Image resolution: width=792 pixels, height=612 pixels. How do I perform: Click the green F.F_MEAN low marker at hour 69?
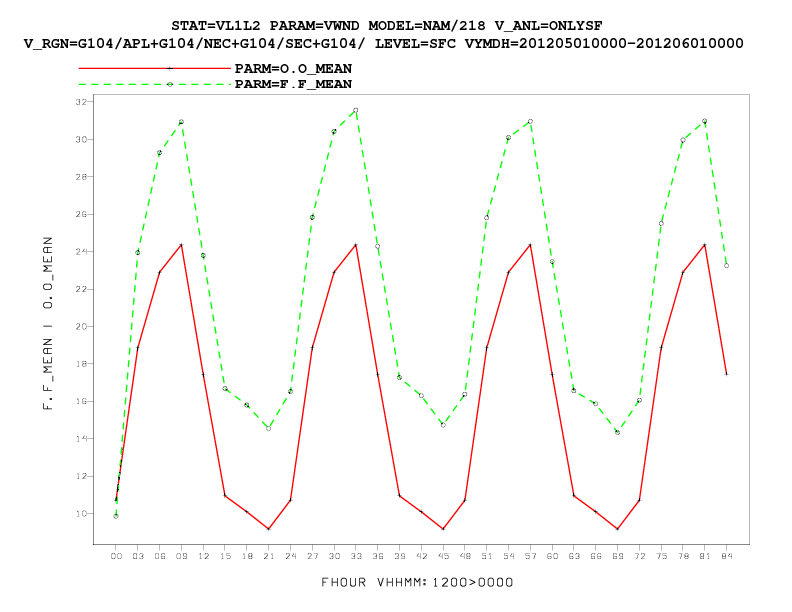pyautogui.click(x=617, y=432)
